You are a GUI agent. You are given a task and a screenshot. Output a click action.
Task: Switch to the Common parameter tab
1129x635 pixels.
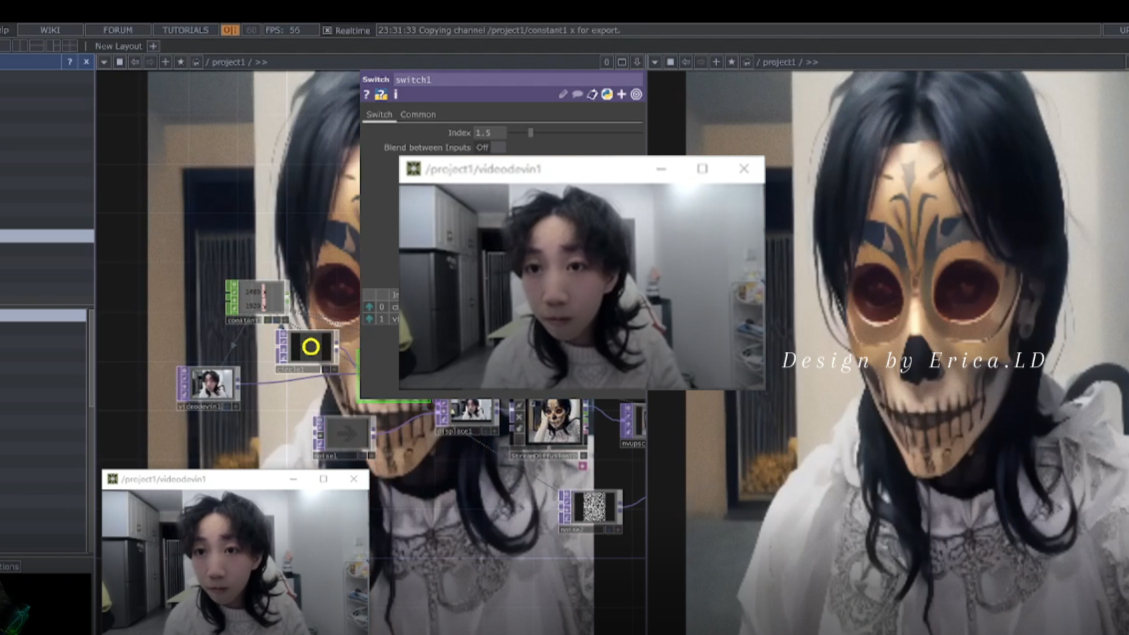[x=418, y=114]
